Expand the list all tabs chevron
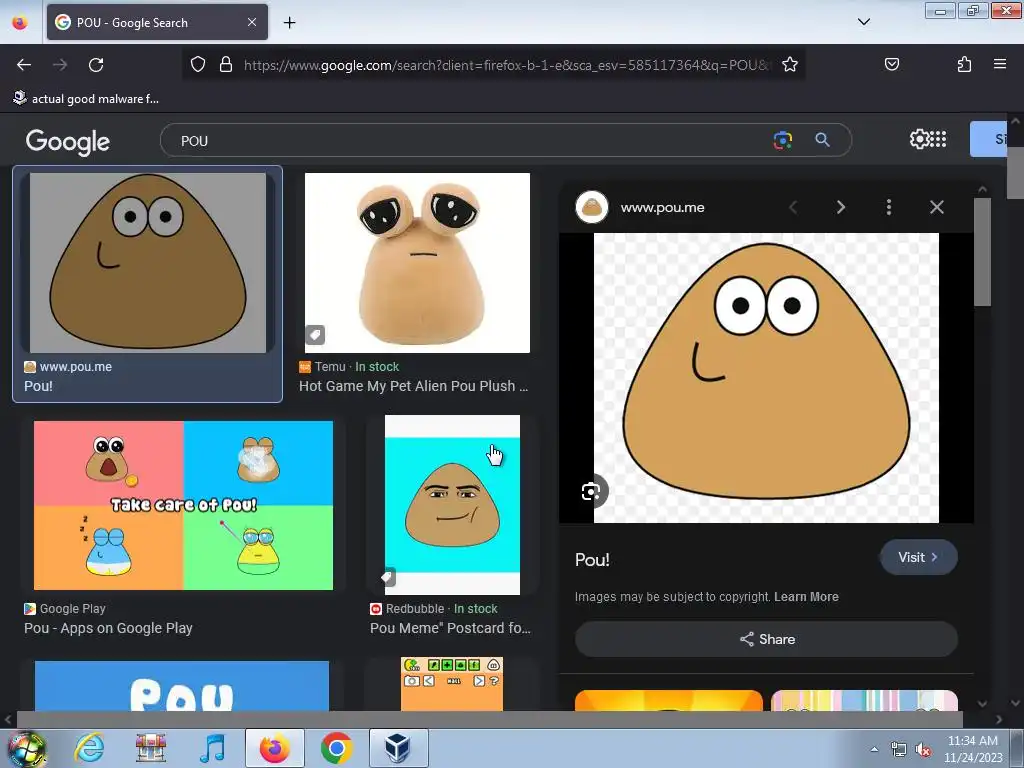Viewport: 1024px width, 768px height. point(863,22)
